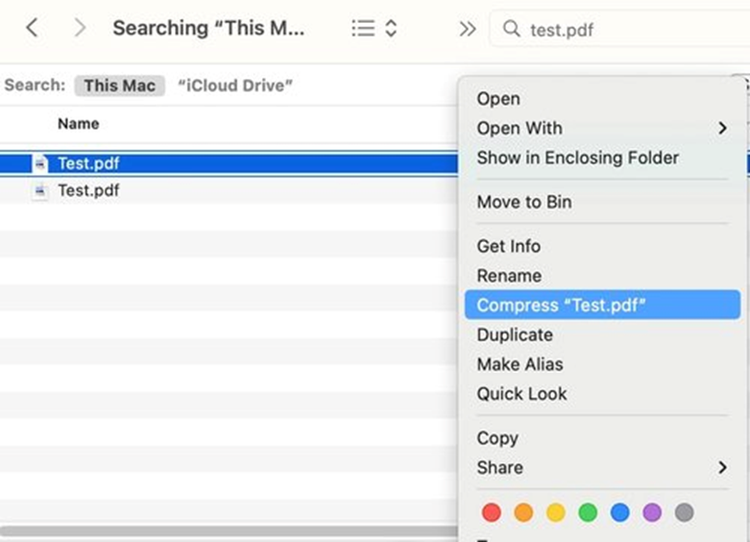Open the list view options icon
This screenshot has height=542, width=750.
tap(363, 29)
